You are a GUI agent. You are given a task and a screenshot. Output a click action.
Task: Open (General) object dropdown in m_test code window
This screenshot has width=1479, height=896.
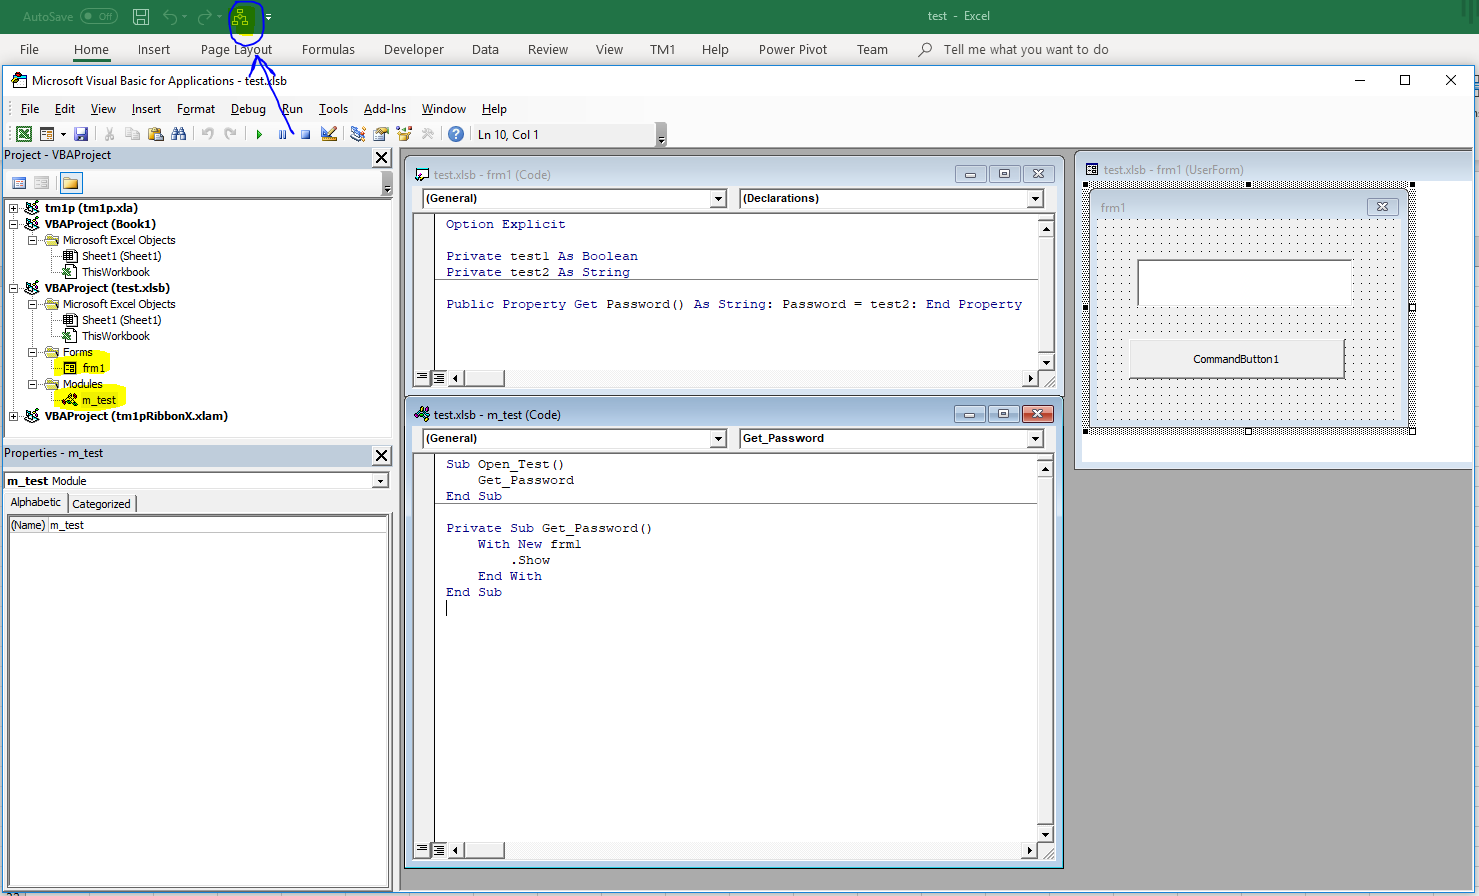717,439
